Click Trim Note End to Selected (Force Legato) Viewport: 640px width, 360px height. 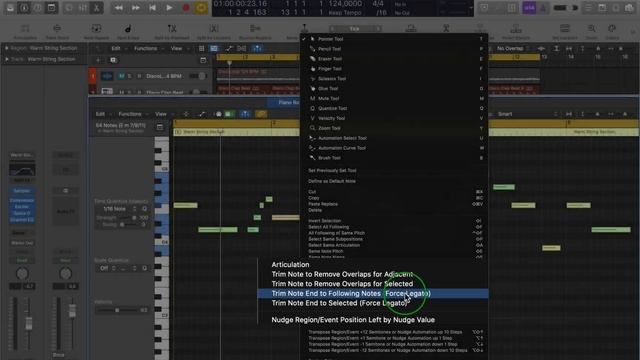tap(373, 303)
